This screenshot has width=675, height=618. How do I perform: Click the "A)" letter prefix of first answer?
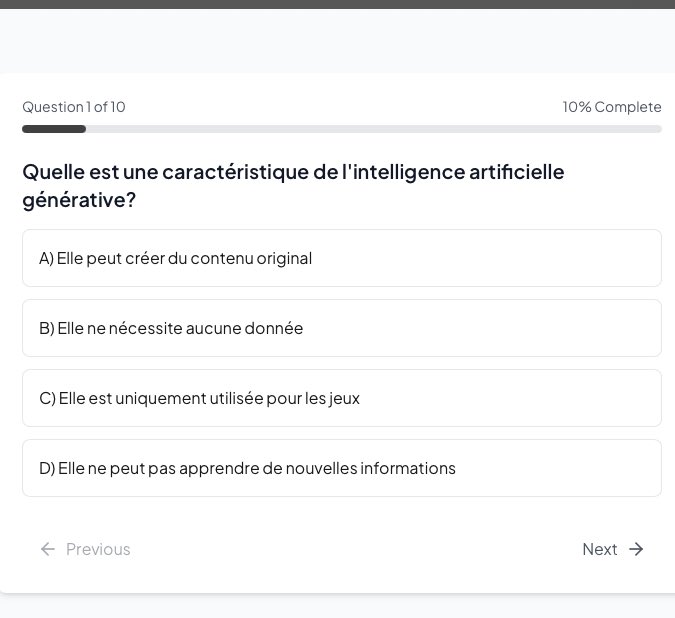(x=46, y=258)
